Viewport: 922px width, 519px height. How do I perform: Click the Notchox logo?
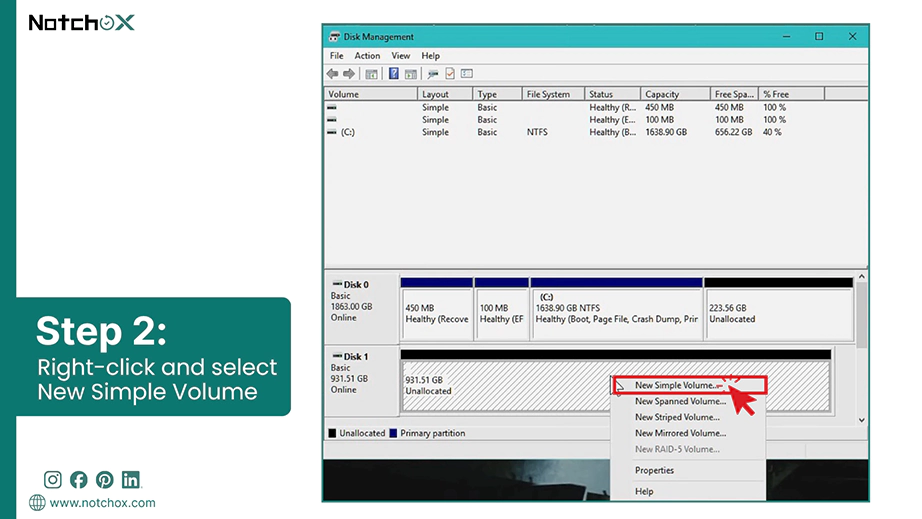click(82, 23)
